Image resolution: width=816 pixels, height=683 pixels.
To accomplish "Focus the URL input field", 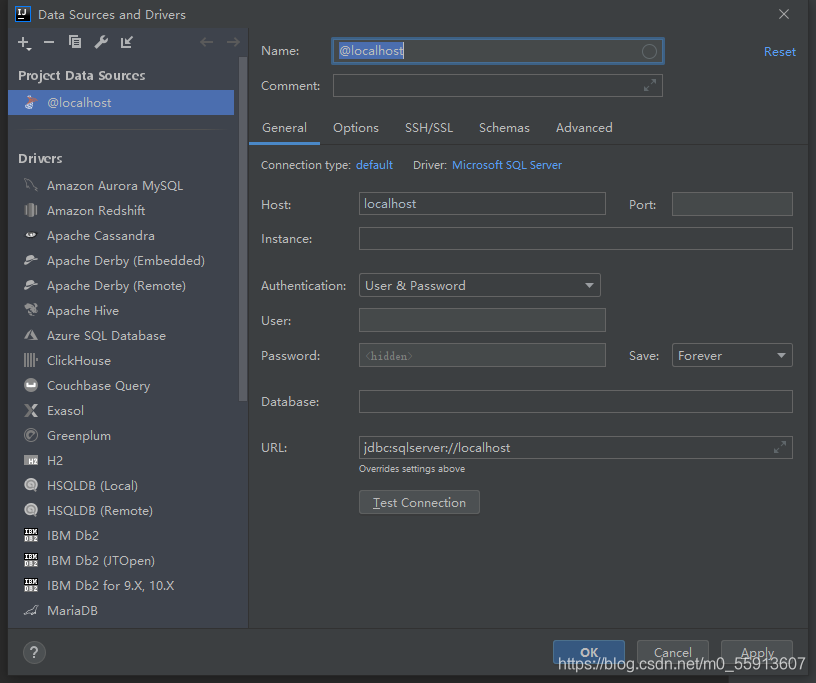I will coord(576,447).
